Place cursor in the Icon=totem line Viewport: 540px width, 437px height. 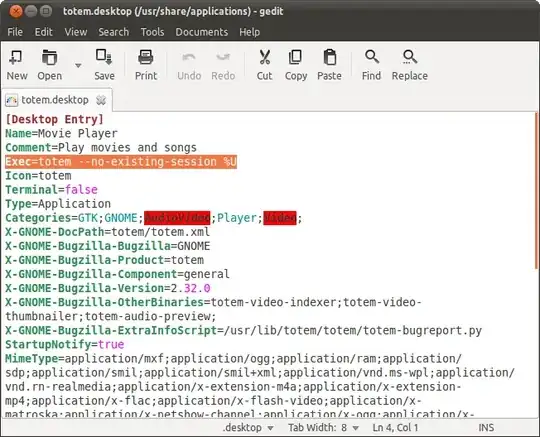point(38,176)
